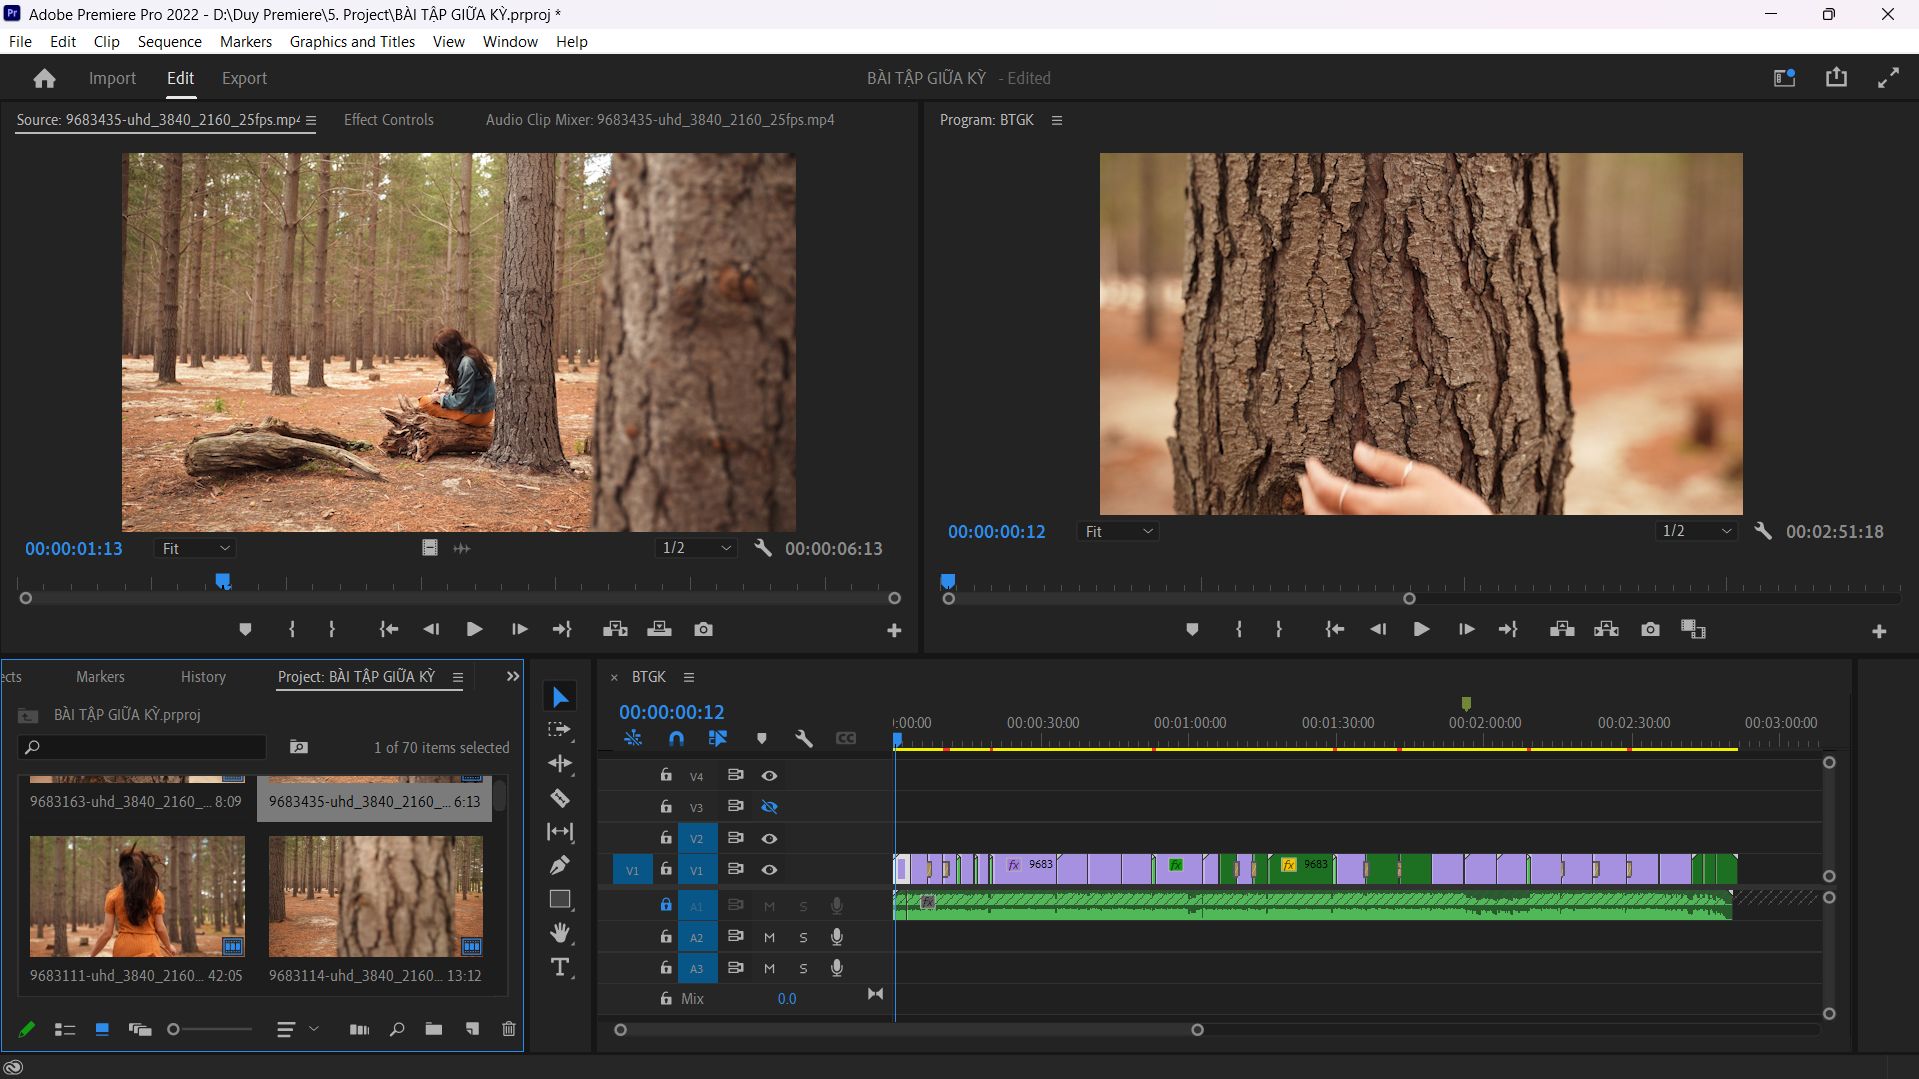
Task: Click Lift button in Program monitor
Action: click(1562, 629)
